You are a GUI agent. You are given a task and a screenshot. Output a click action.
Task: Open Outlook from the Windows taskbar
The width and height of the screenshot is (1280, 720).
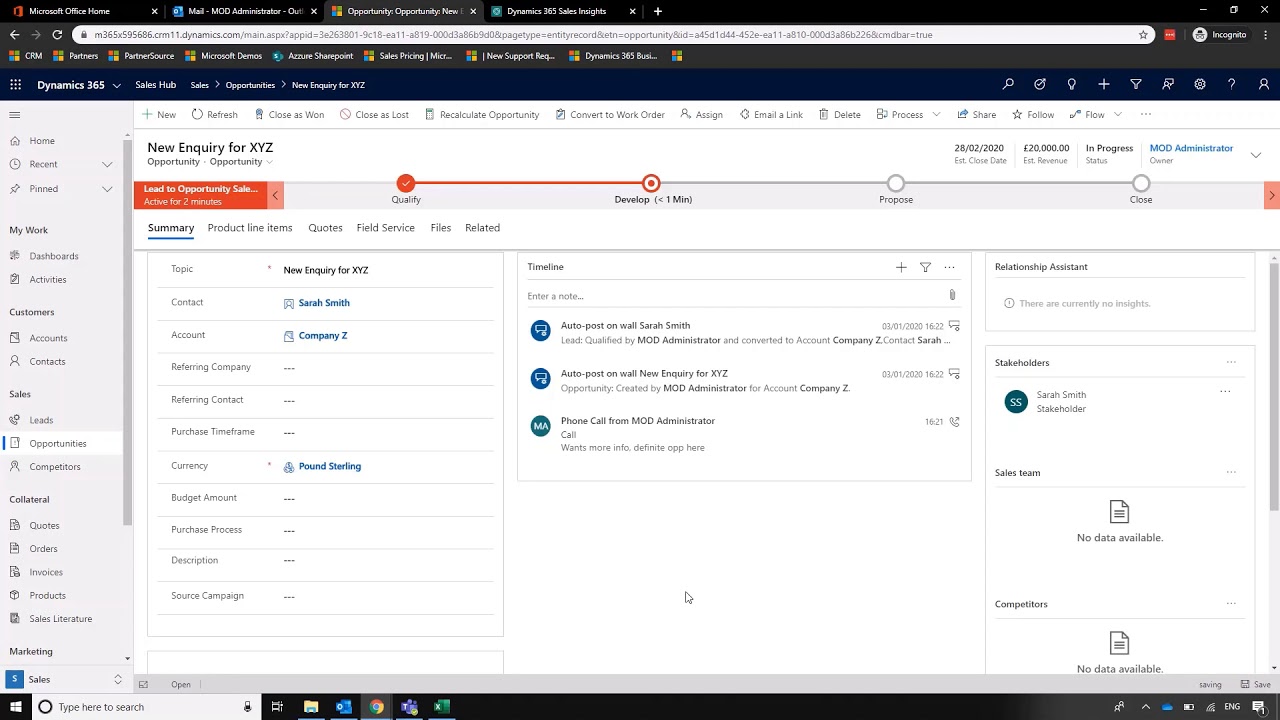344,707
